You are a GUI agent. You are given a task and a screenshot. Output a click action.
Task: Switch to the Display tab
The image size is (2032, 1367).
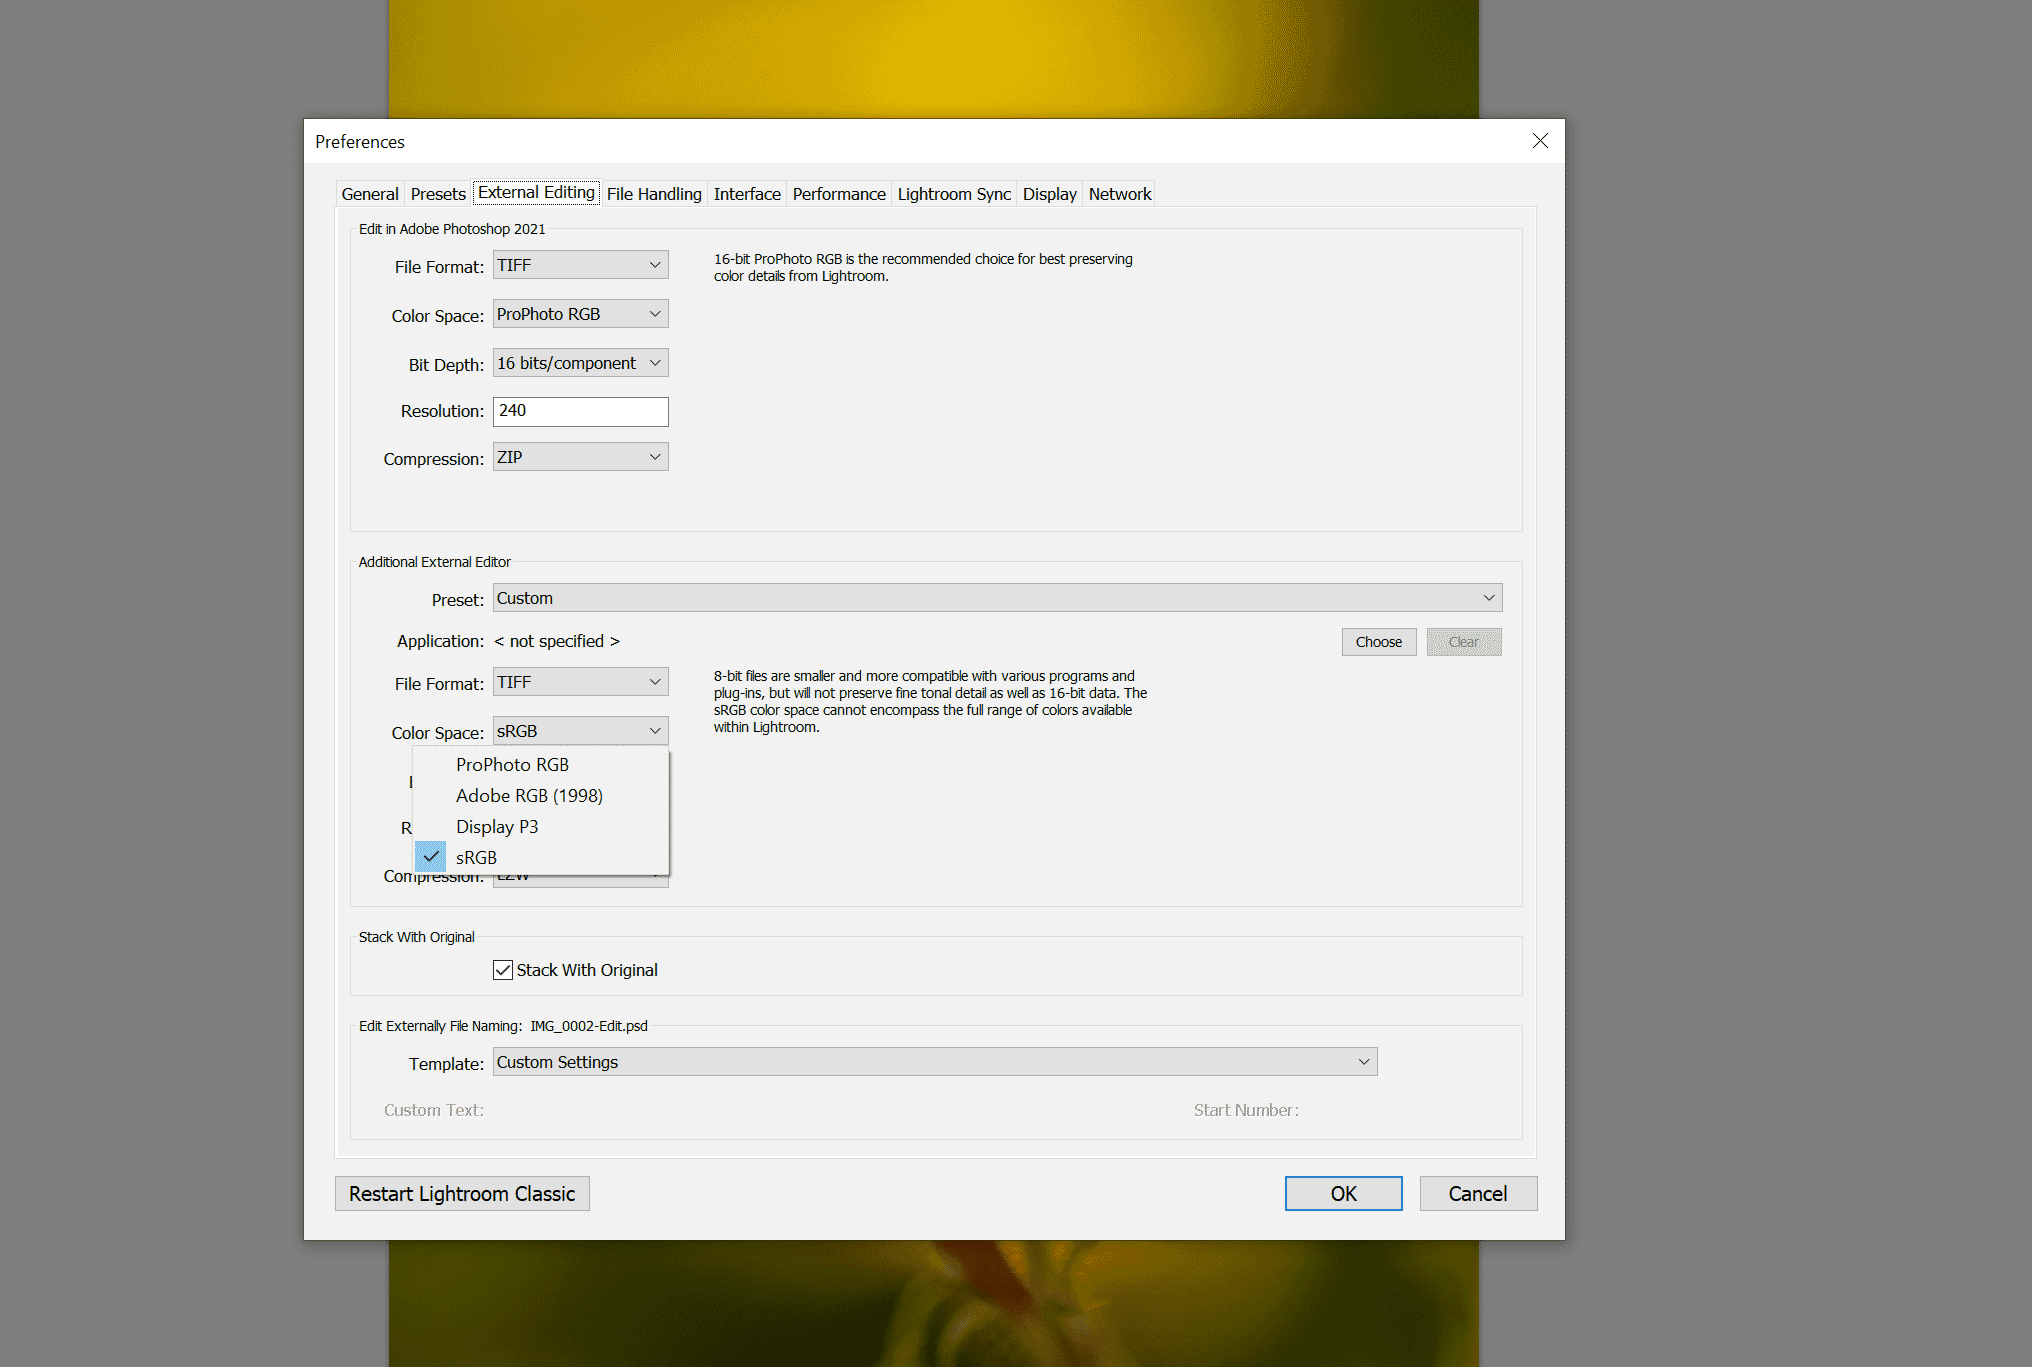pos(1049,194)
